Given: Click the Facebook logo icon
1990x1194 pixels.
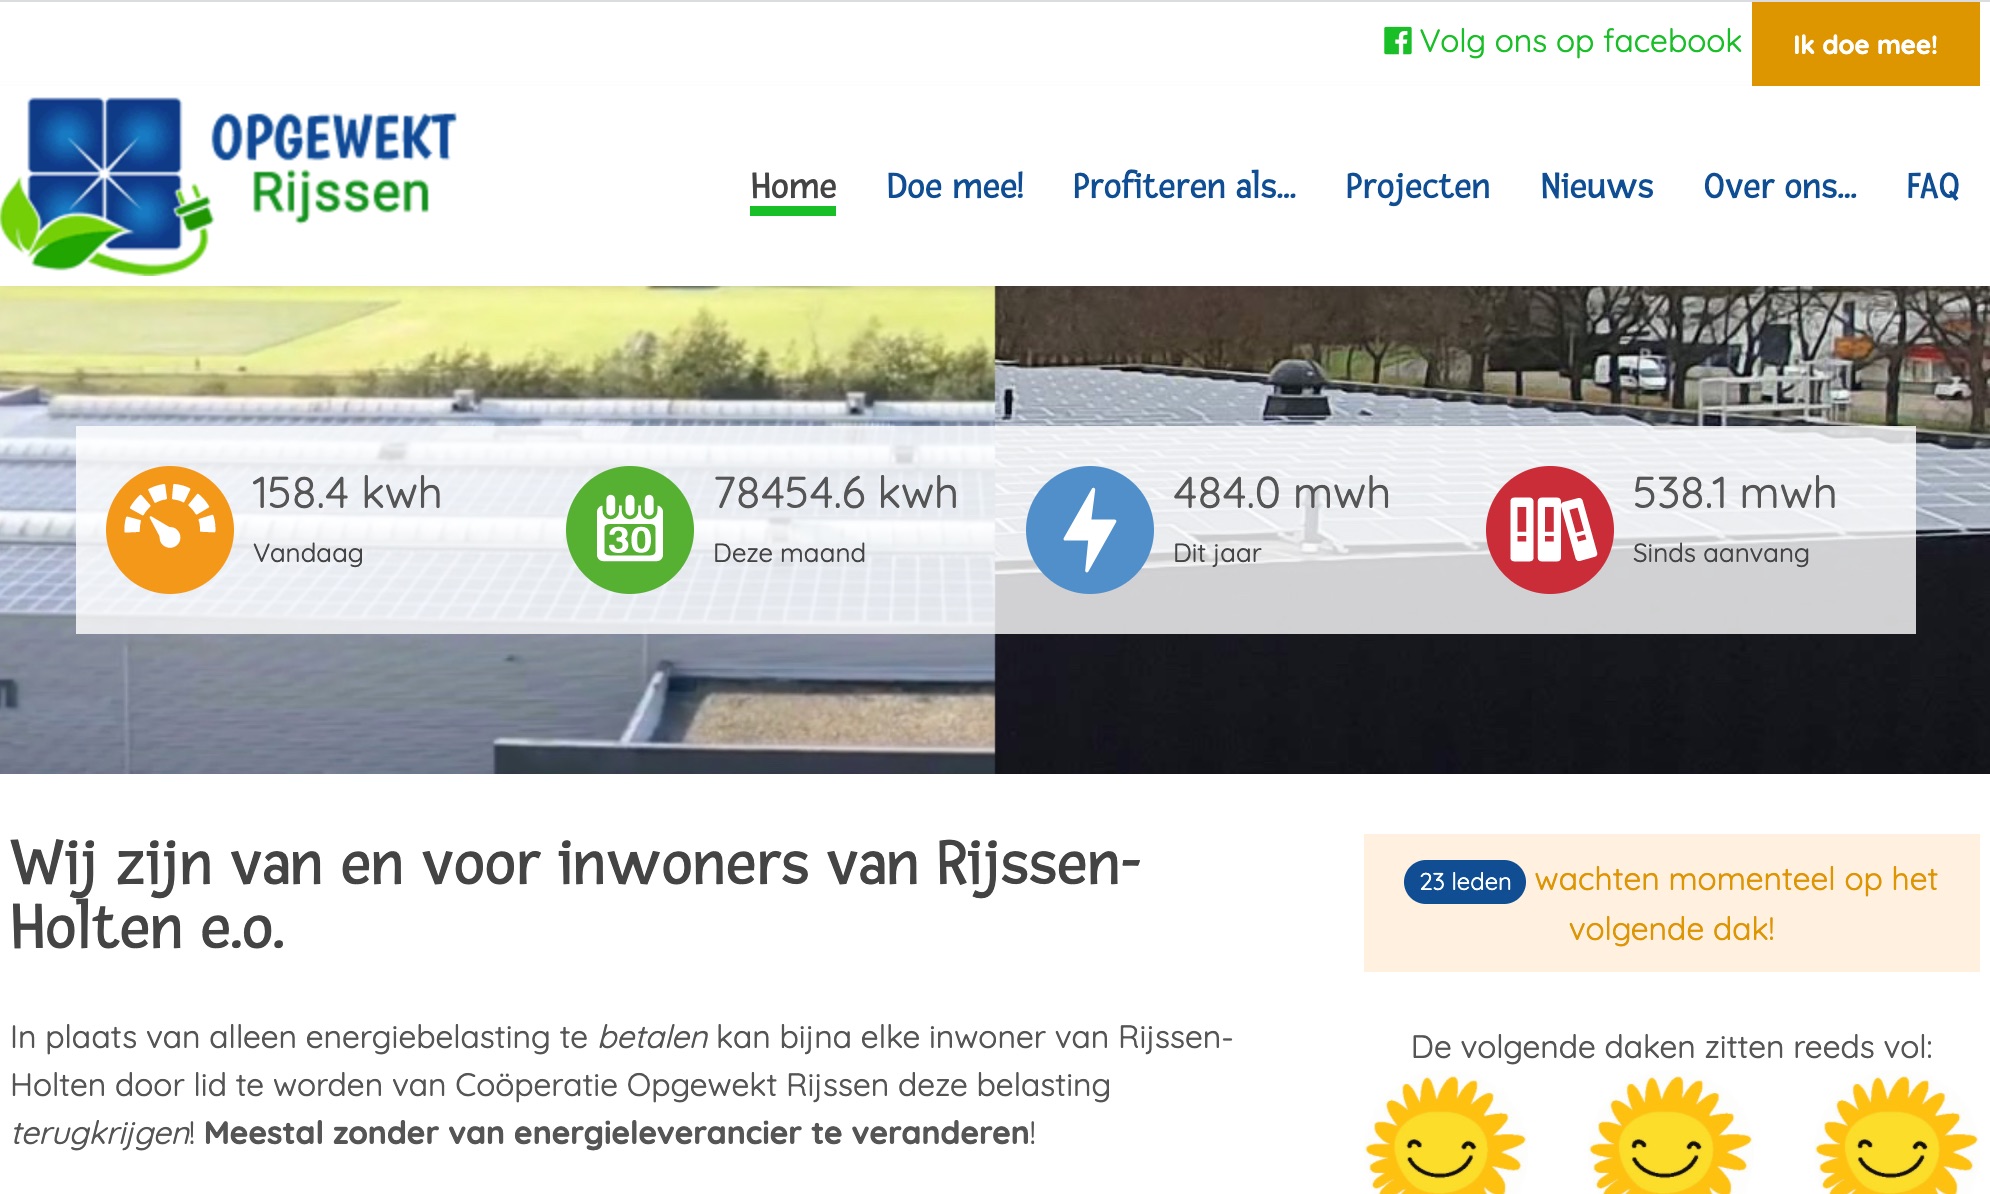Looking at the screenshot, I should [x=1397, y=41].
